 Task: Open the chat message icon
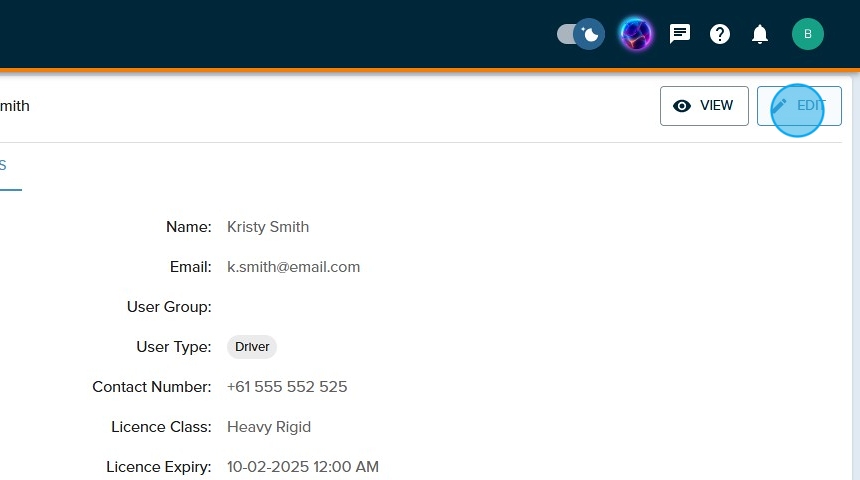680,35
